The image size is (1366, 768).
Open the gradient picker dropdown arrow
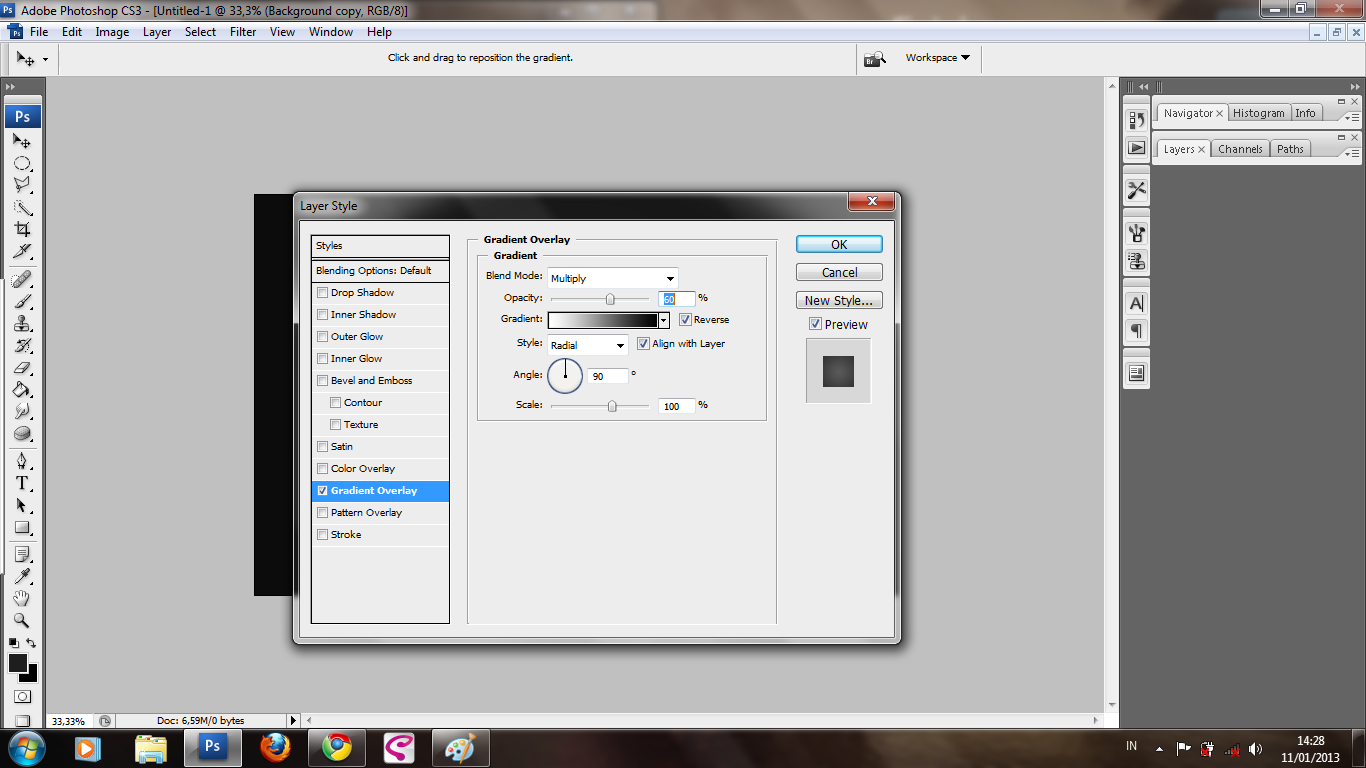coord(663,320)
